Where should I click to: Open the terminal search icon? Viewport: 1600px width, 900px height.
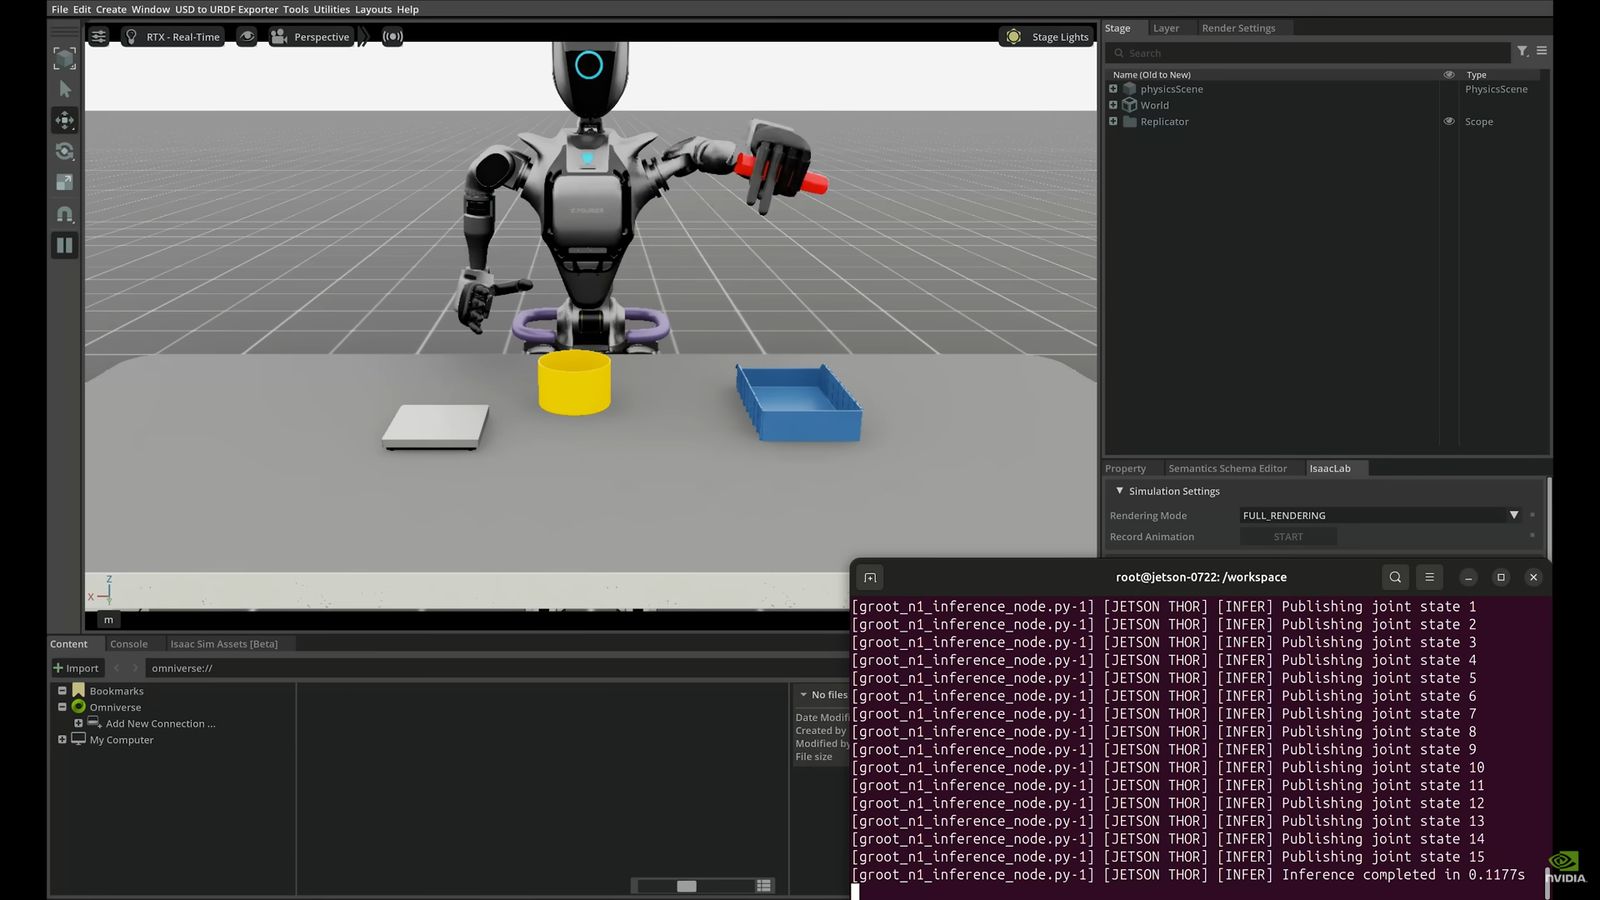[x=1395, y=577]
